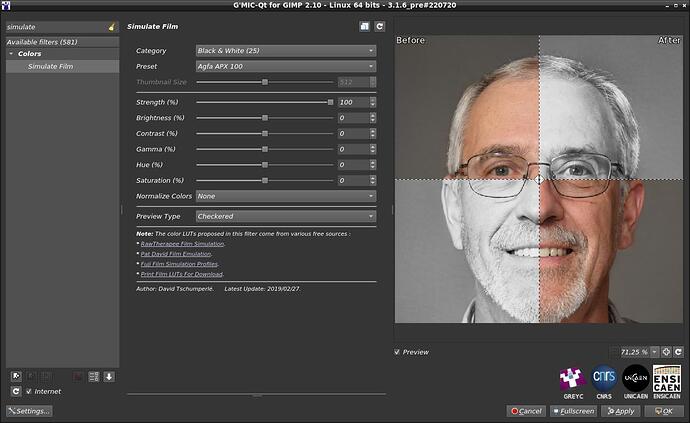Open the Settings... button
690x423 pixels.
(29, 411)
